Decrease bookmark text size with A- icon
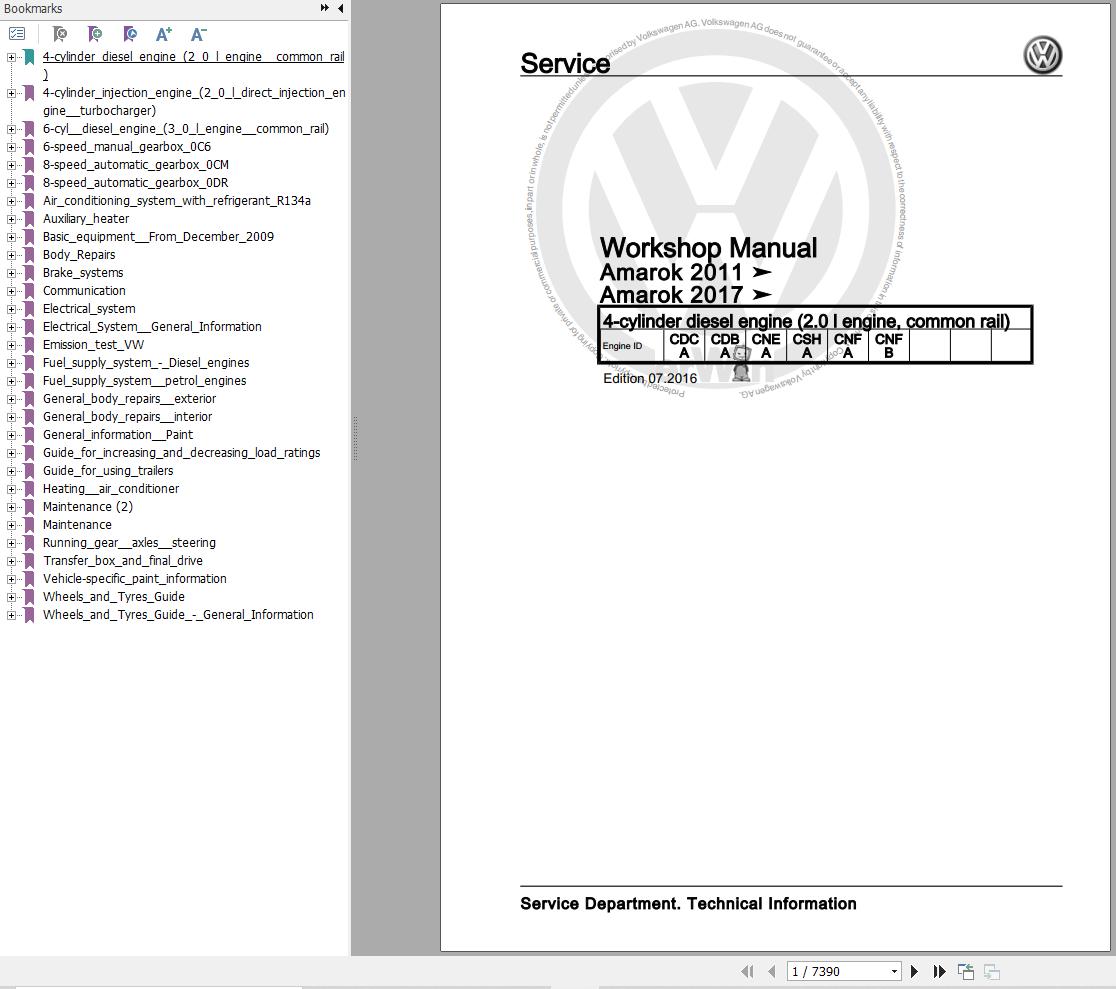The height and width of the screenshot is (989, 1116). 199,33
